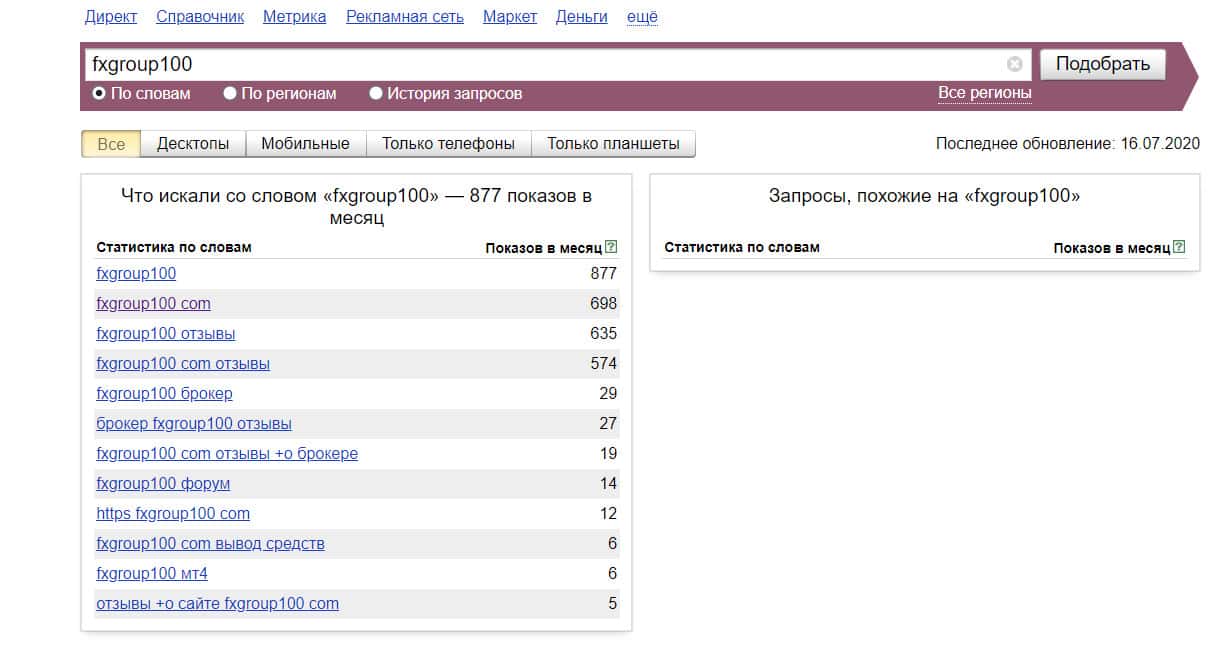This screenshot has height=654, width=1216.
Task: Open help icon in the similar queries panel
Action: coord(1179,247)
